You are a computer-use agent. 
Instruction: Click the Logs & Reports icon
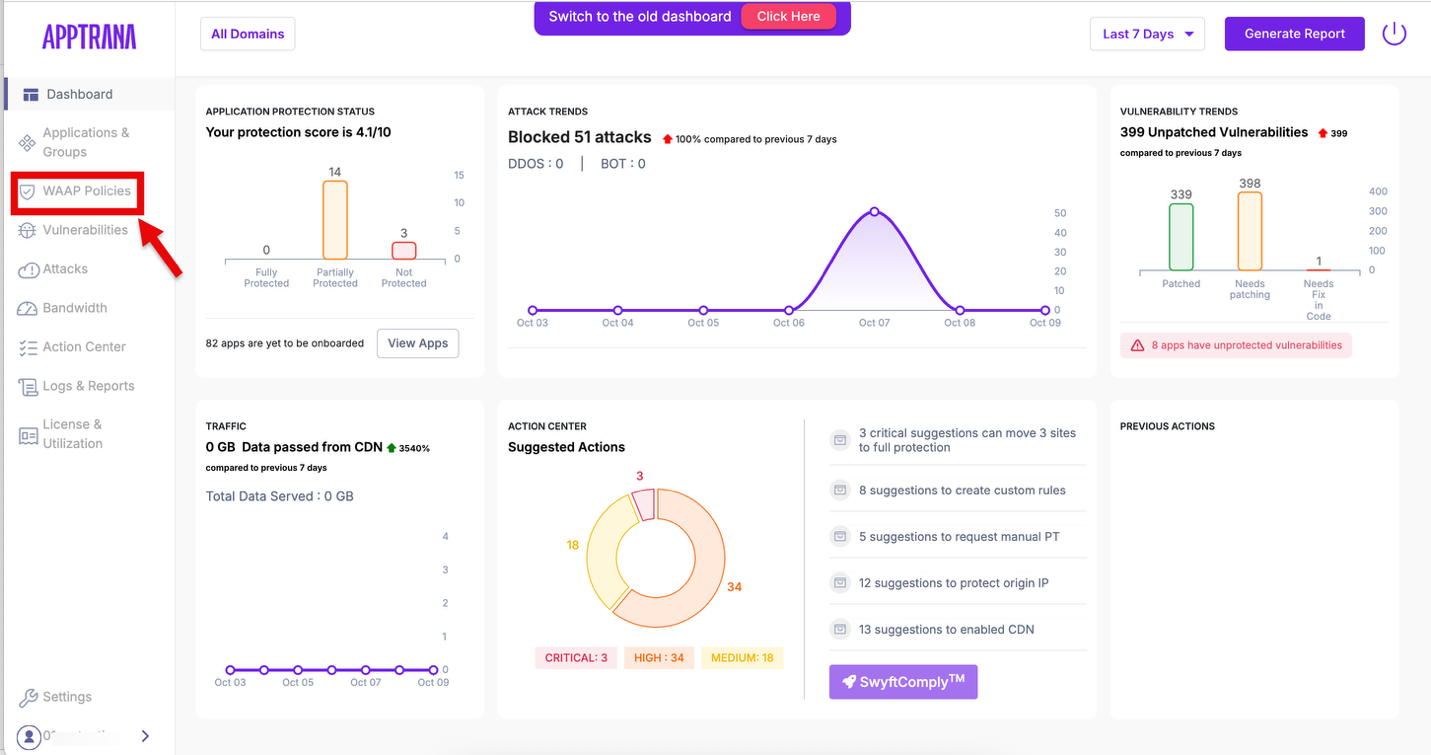[28, 387]
